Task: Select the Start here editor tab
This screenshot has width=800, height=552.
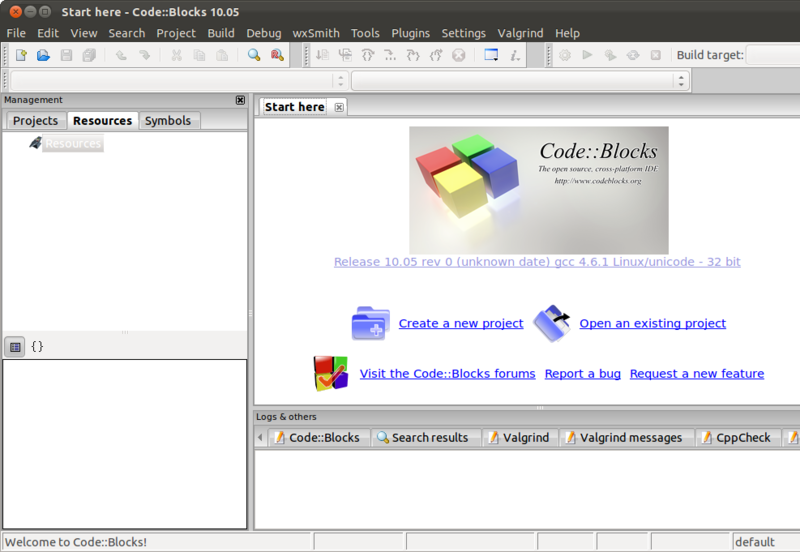Action: pyautogui.click(x=294, y=107)
